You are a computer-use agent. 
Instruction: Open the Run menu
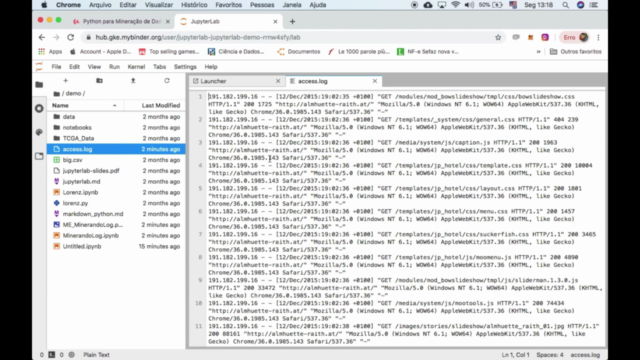(114, 67)
